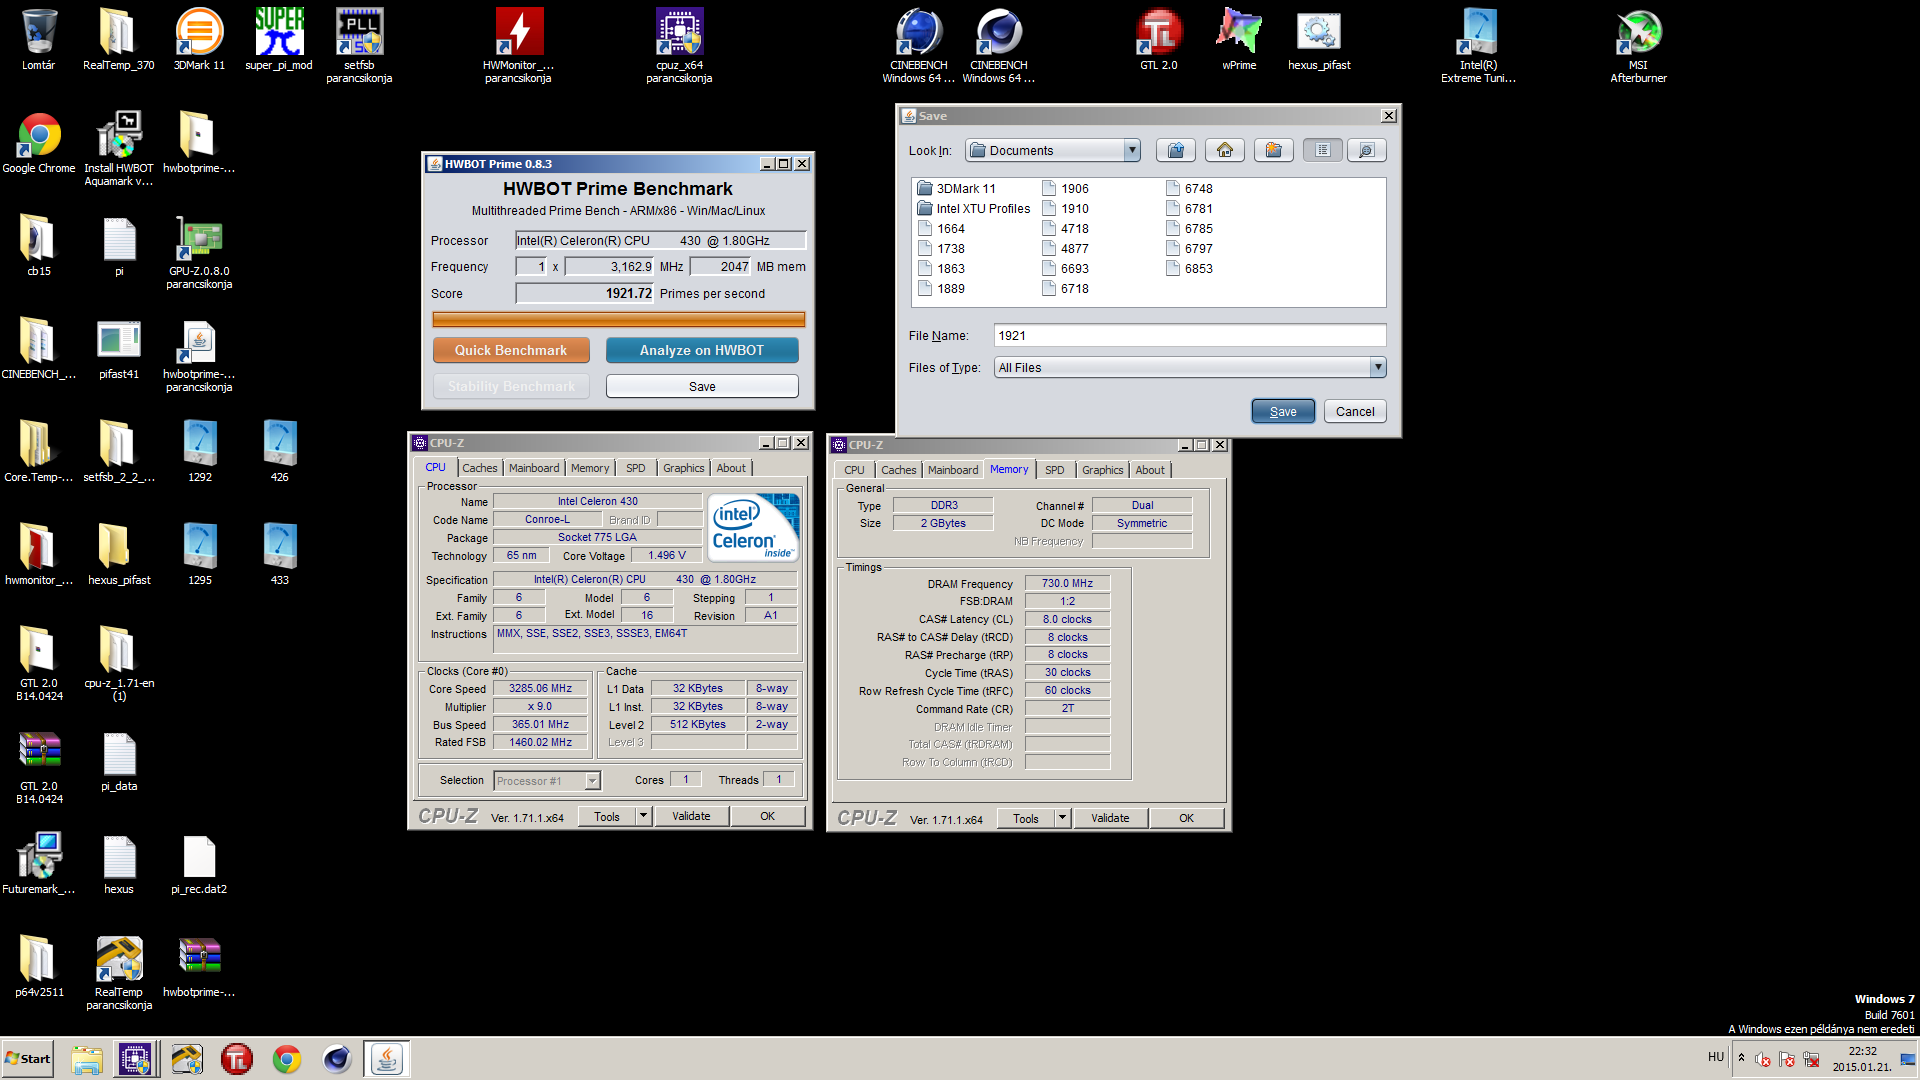Click Save button in HWBOT Prime window

(702, 387)
